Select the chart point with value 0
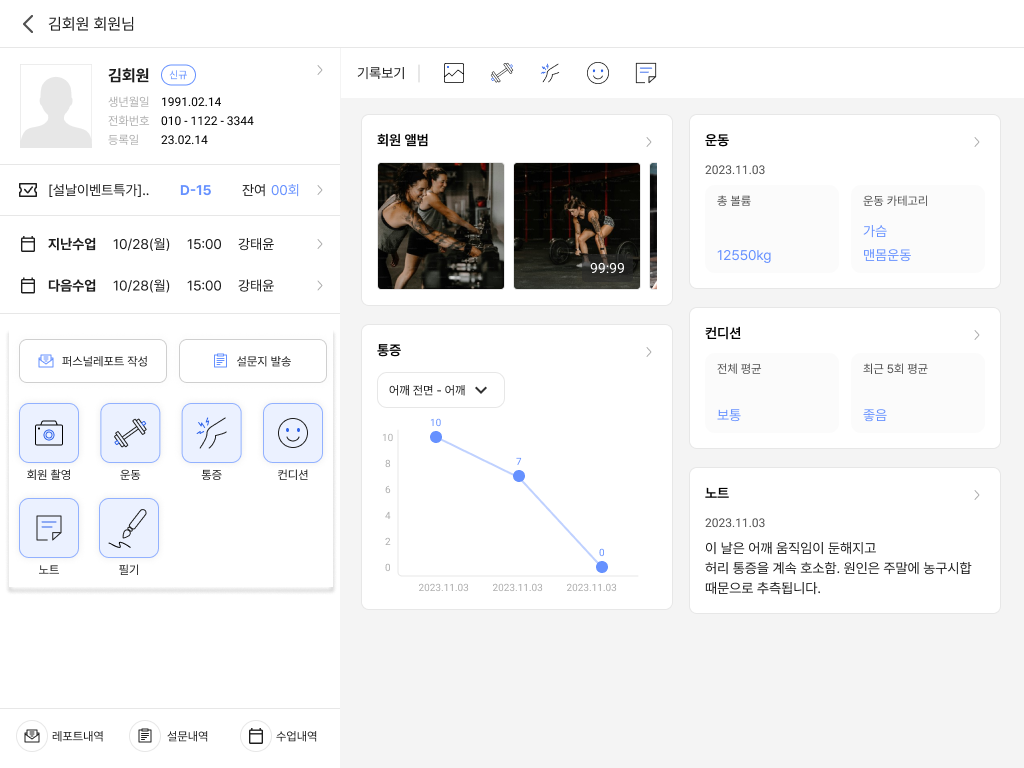1024x768 pixels. tap(601, 567)
